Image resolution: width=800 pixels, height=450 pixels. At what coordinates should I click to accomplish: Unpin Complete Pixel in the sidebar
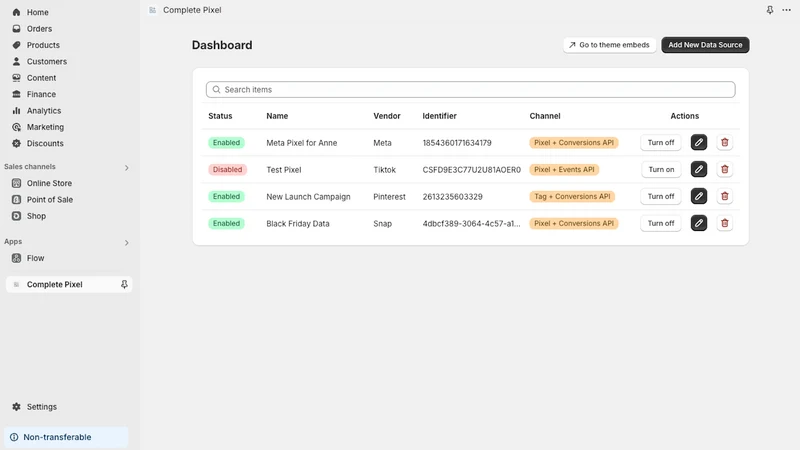(x=124, y=284)
